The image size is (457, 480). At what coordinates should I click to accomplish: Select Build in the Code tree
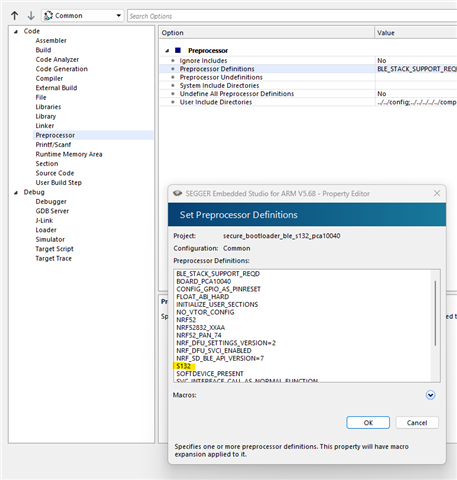pyautogui.click(x=43, y=50)
